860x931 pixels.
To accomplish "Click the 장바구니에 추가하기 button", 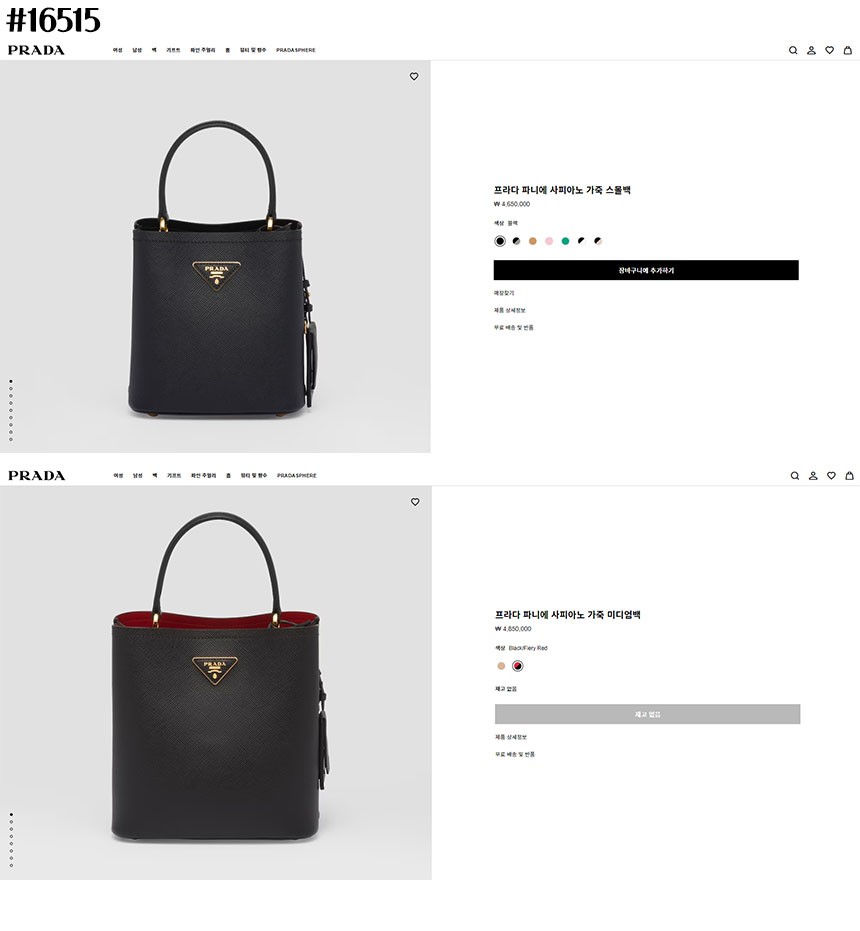I will point(646,270).
